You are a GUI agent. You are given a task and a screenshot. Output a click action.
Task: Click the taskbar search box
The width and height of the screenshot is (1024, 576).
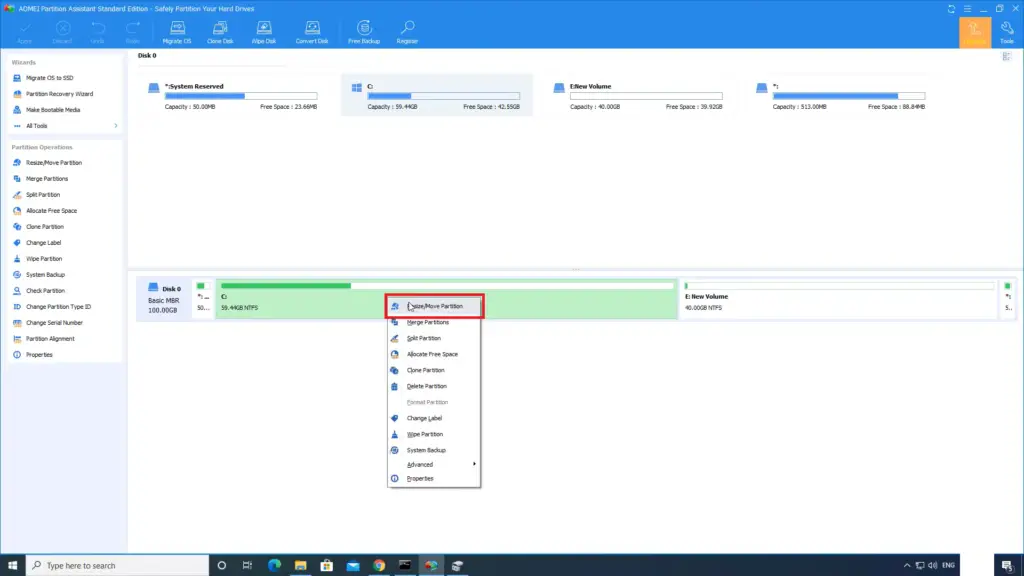tap(118, 566)
